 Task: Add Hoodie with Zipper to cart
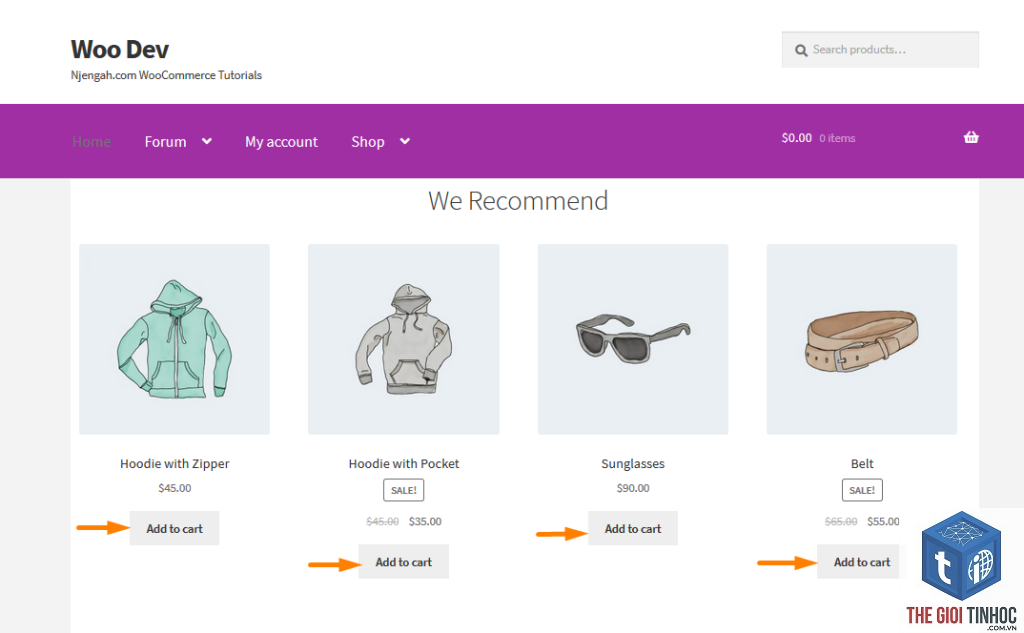174,528
